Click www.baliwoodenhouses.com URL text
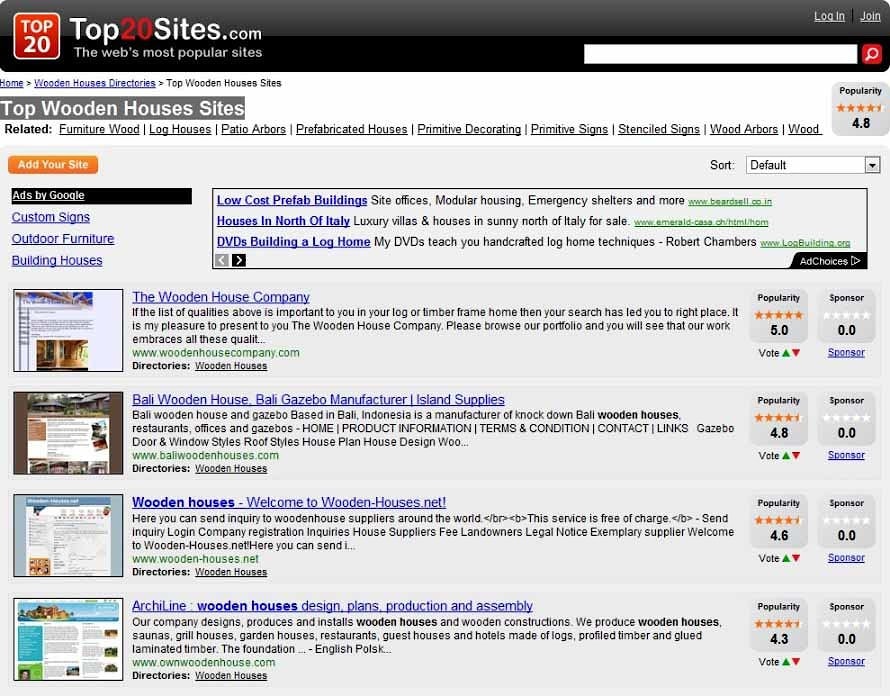 point(205,455)
